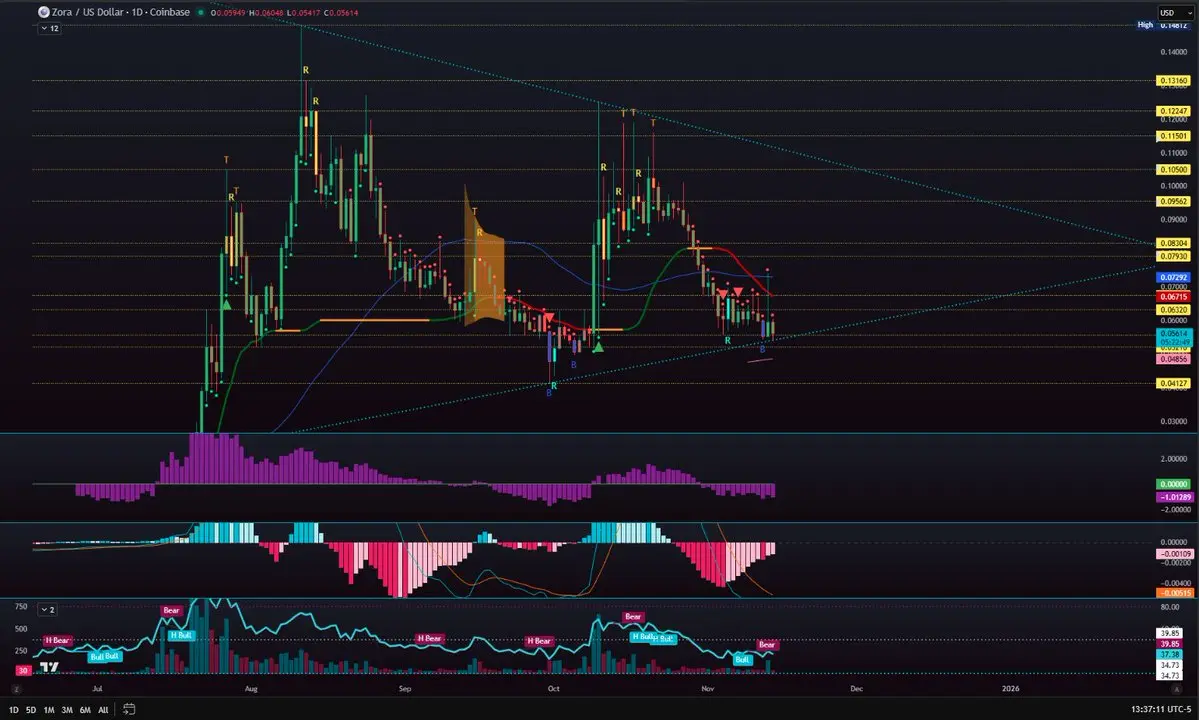This screenshot has height=720, width=1199.
Task: Select the 1D time range
Action: point(14,710)
